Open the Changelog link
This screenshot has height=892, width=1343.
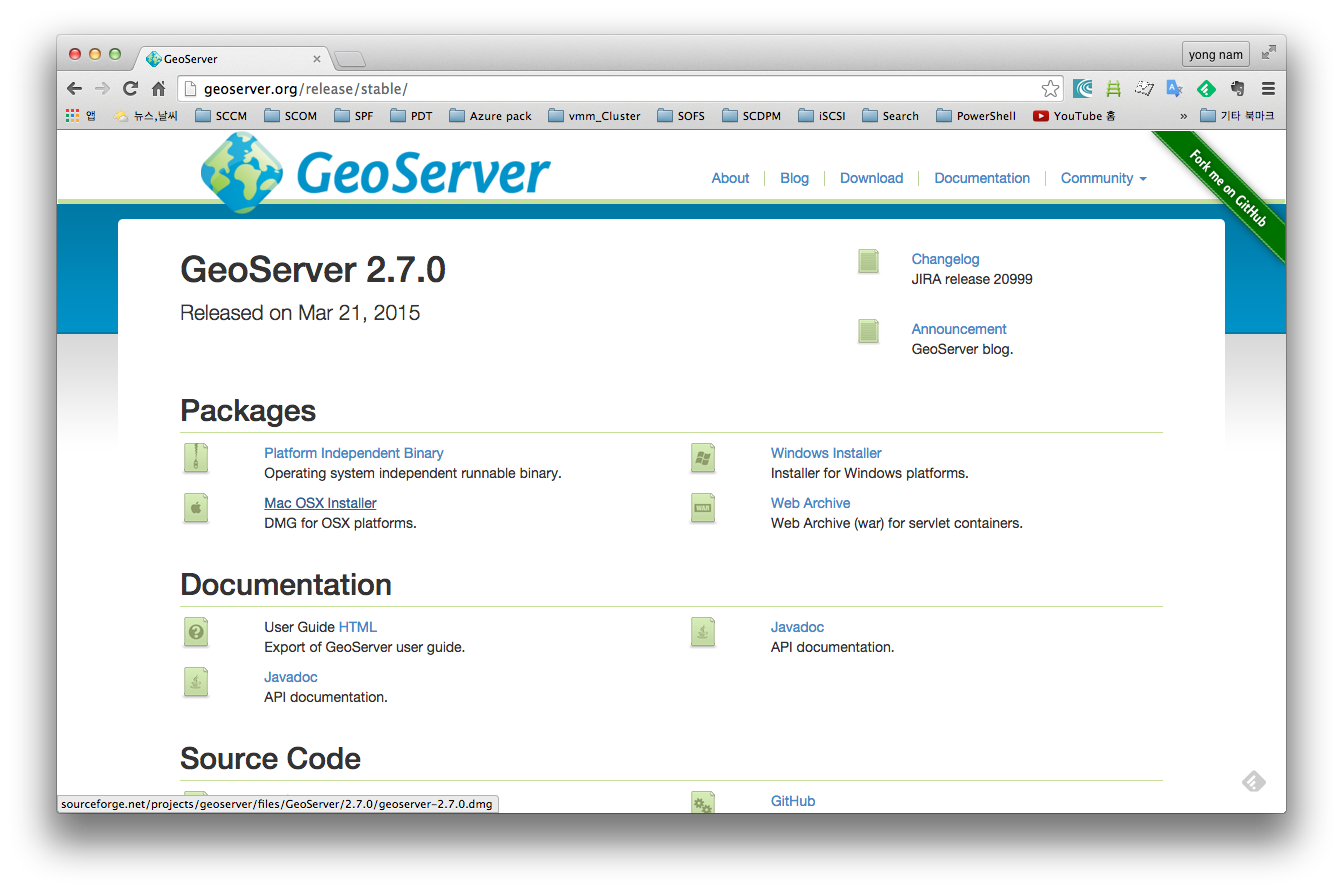[945, 259]
